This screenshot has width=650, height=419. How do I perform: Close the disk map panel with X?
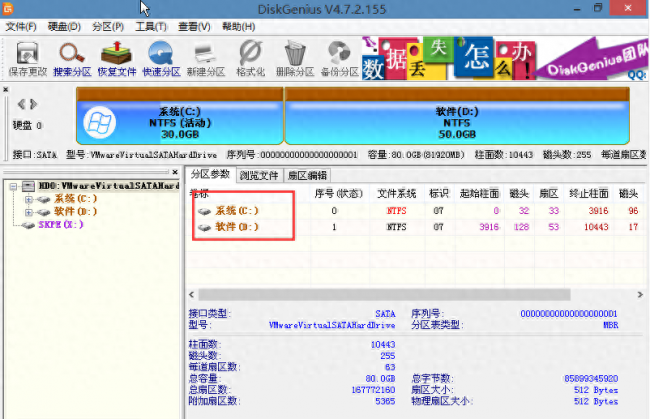click(6, 89)
